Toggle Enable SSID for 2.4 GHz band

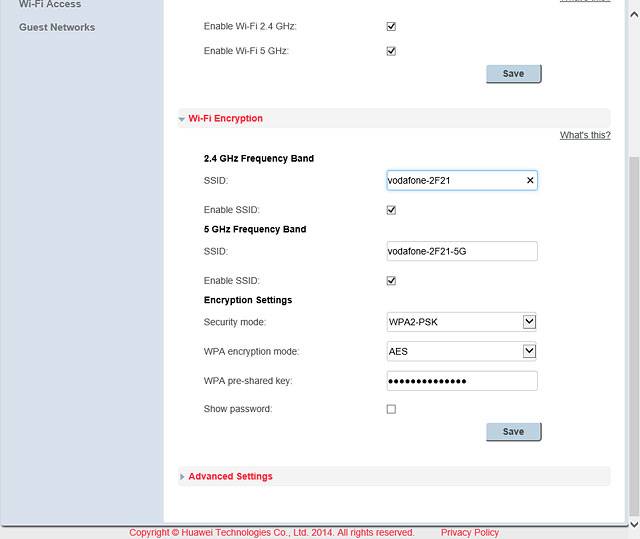(391, 210)
